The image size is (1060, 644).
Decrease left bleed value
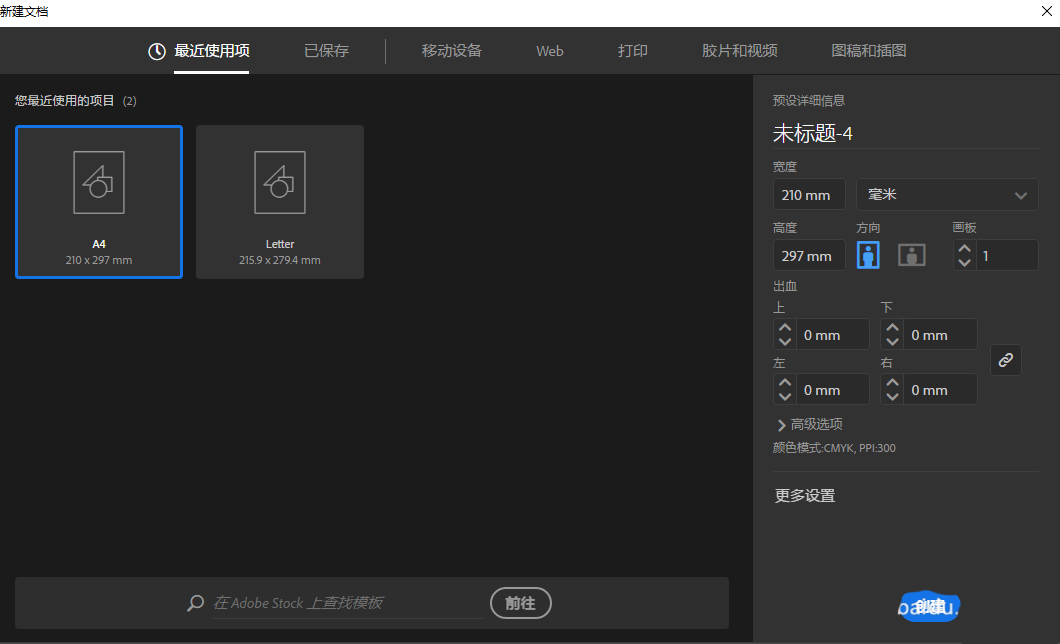785,397
